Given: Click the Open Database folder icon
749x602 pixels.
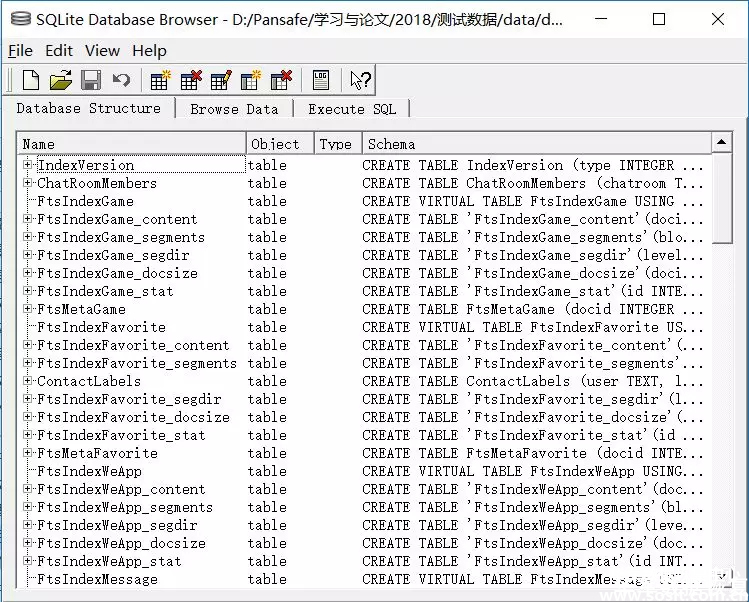Looking at the screenshot, I should point(61,80).
